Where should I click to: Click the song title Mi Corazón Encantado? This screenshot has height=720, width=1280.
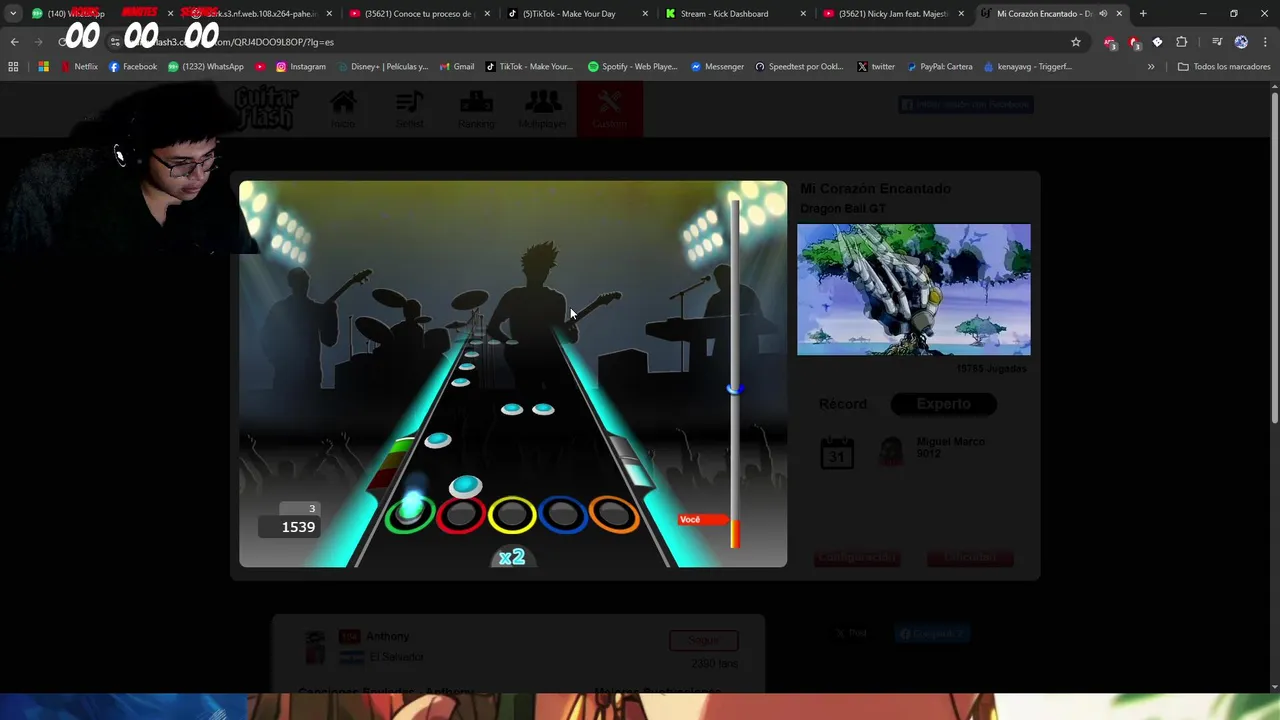[875, 189]
